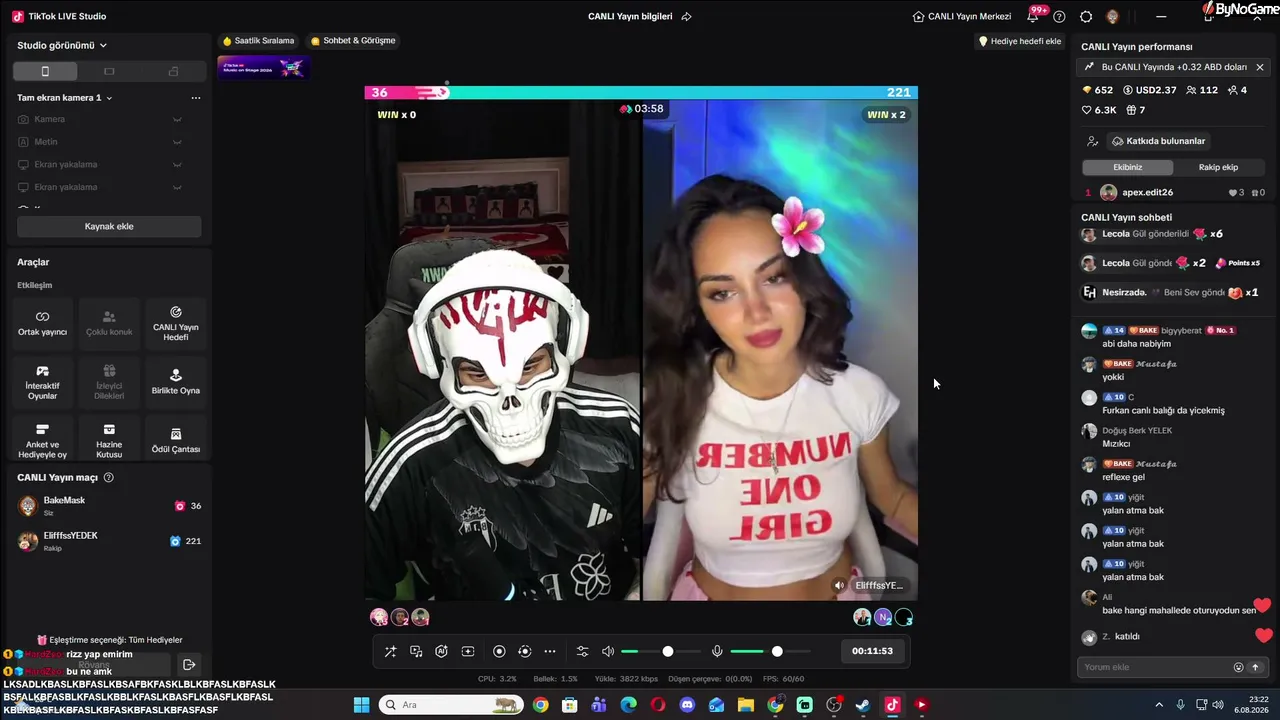Click the Yorum ekle comment field

(x=1156, y=667)
